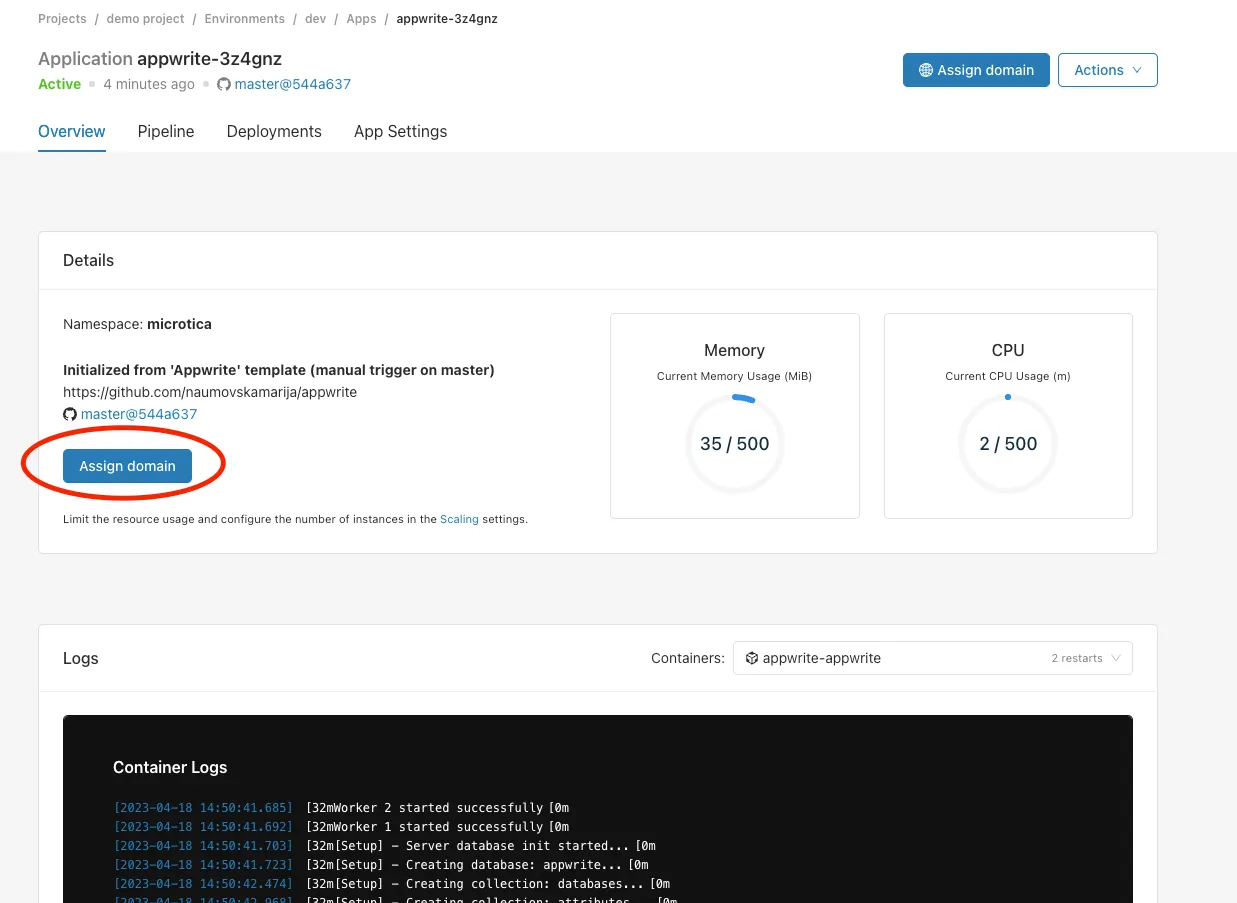1237x903 pixels.
Task: Click the globe icon in header Assign domain button
Action: (926, 70)
